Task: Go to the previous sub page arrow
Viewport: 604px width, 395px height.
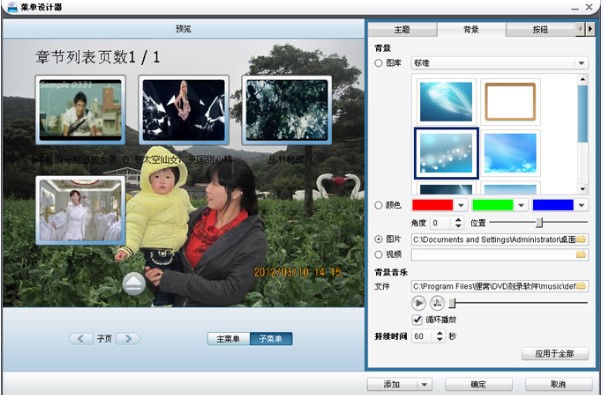Action: click(81, 339)
